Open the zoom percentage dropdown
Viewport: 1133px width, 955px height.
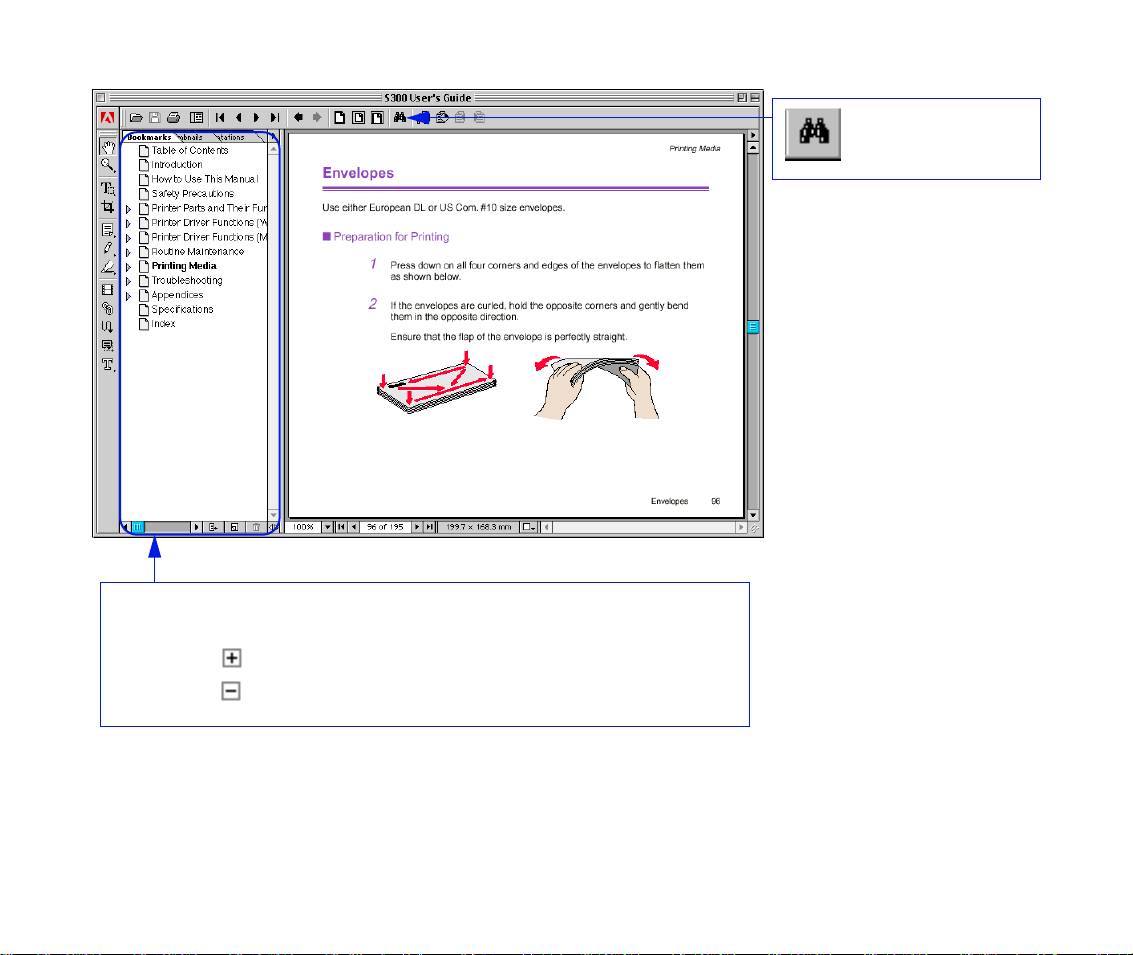[327, 527]
